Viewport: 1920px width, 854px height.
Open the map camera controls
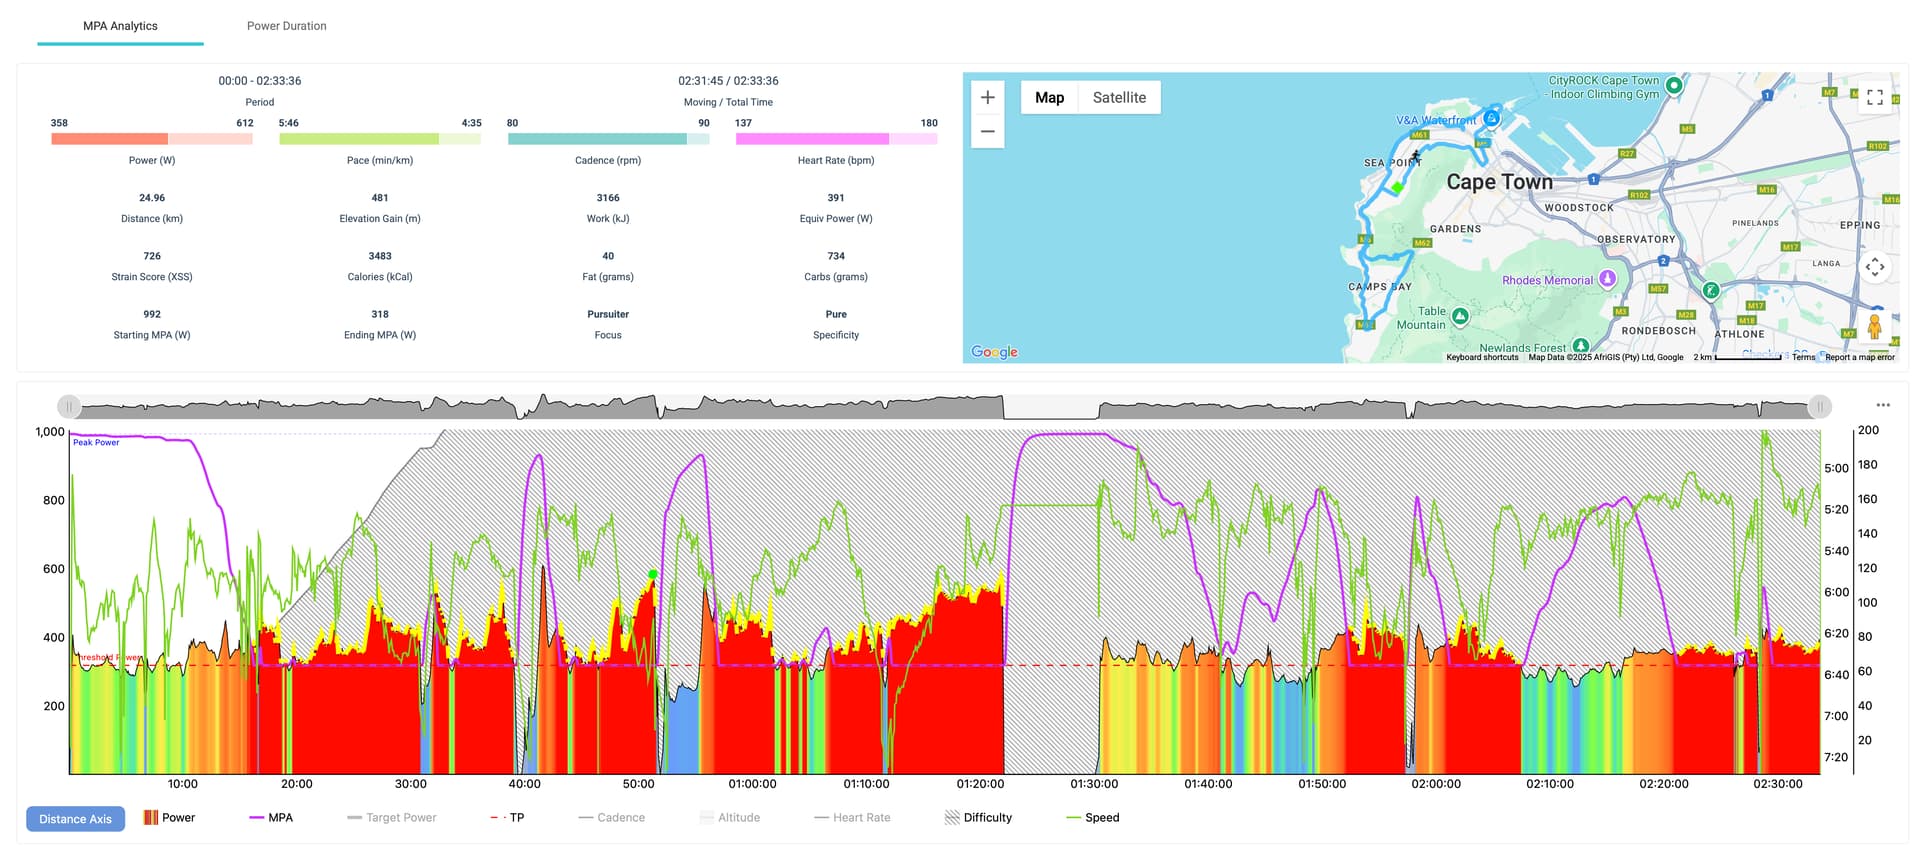click(x=1875, y=267)
